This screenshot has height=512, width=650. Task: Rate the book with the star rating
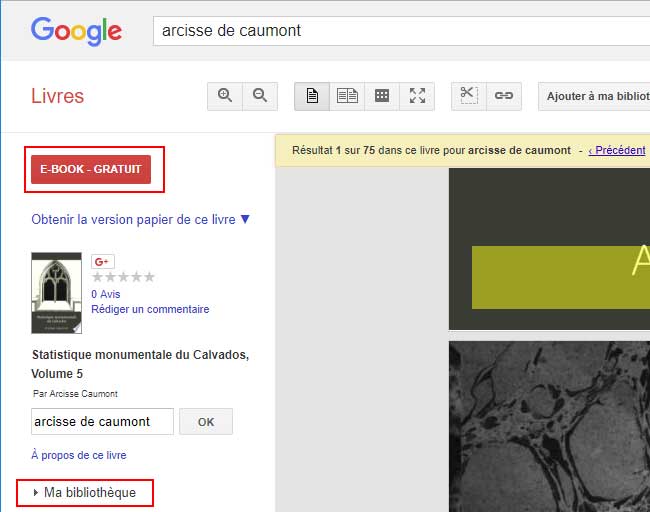123,277
